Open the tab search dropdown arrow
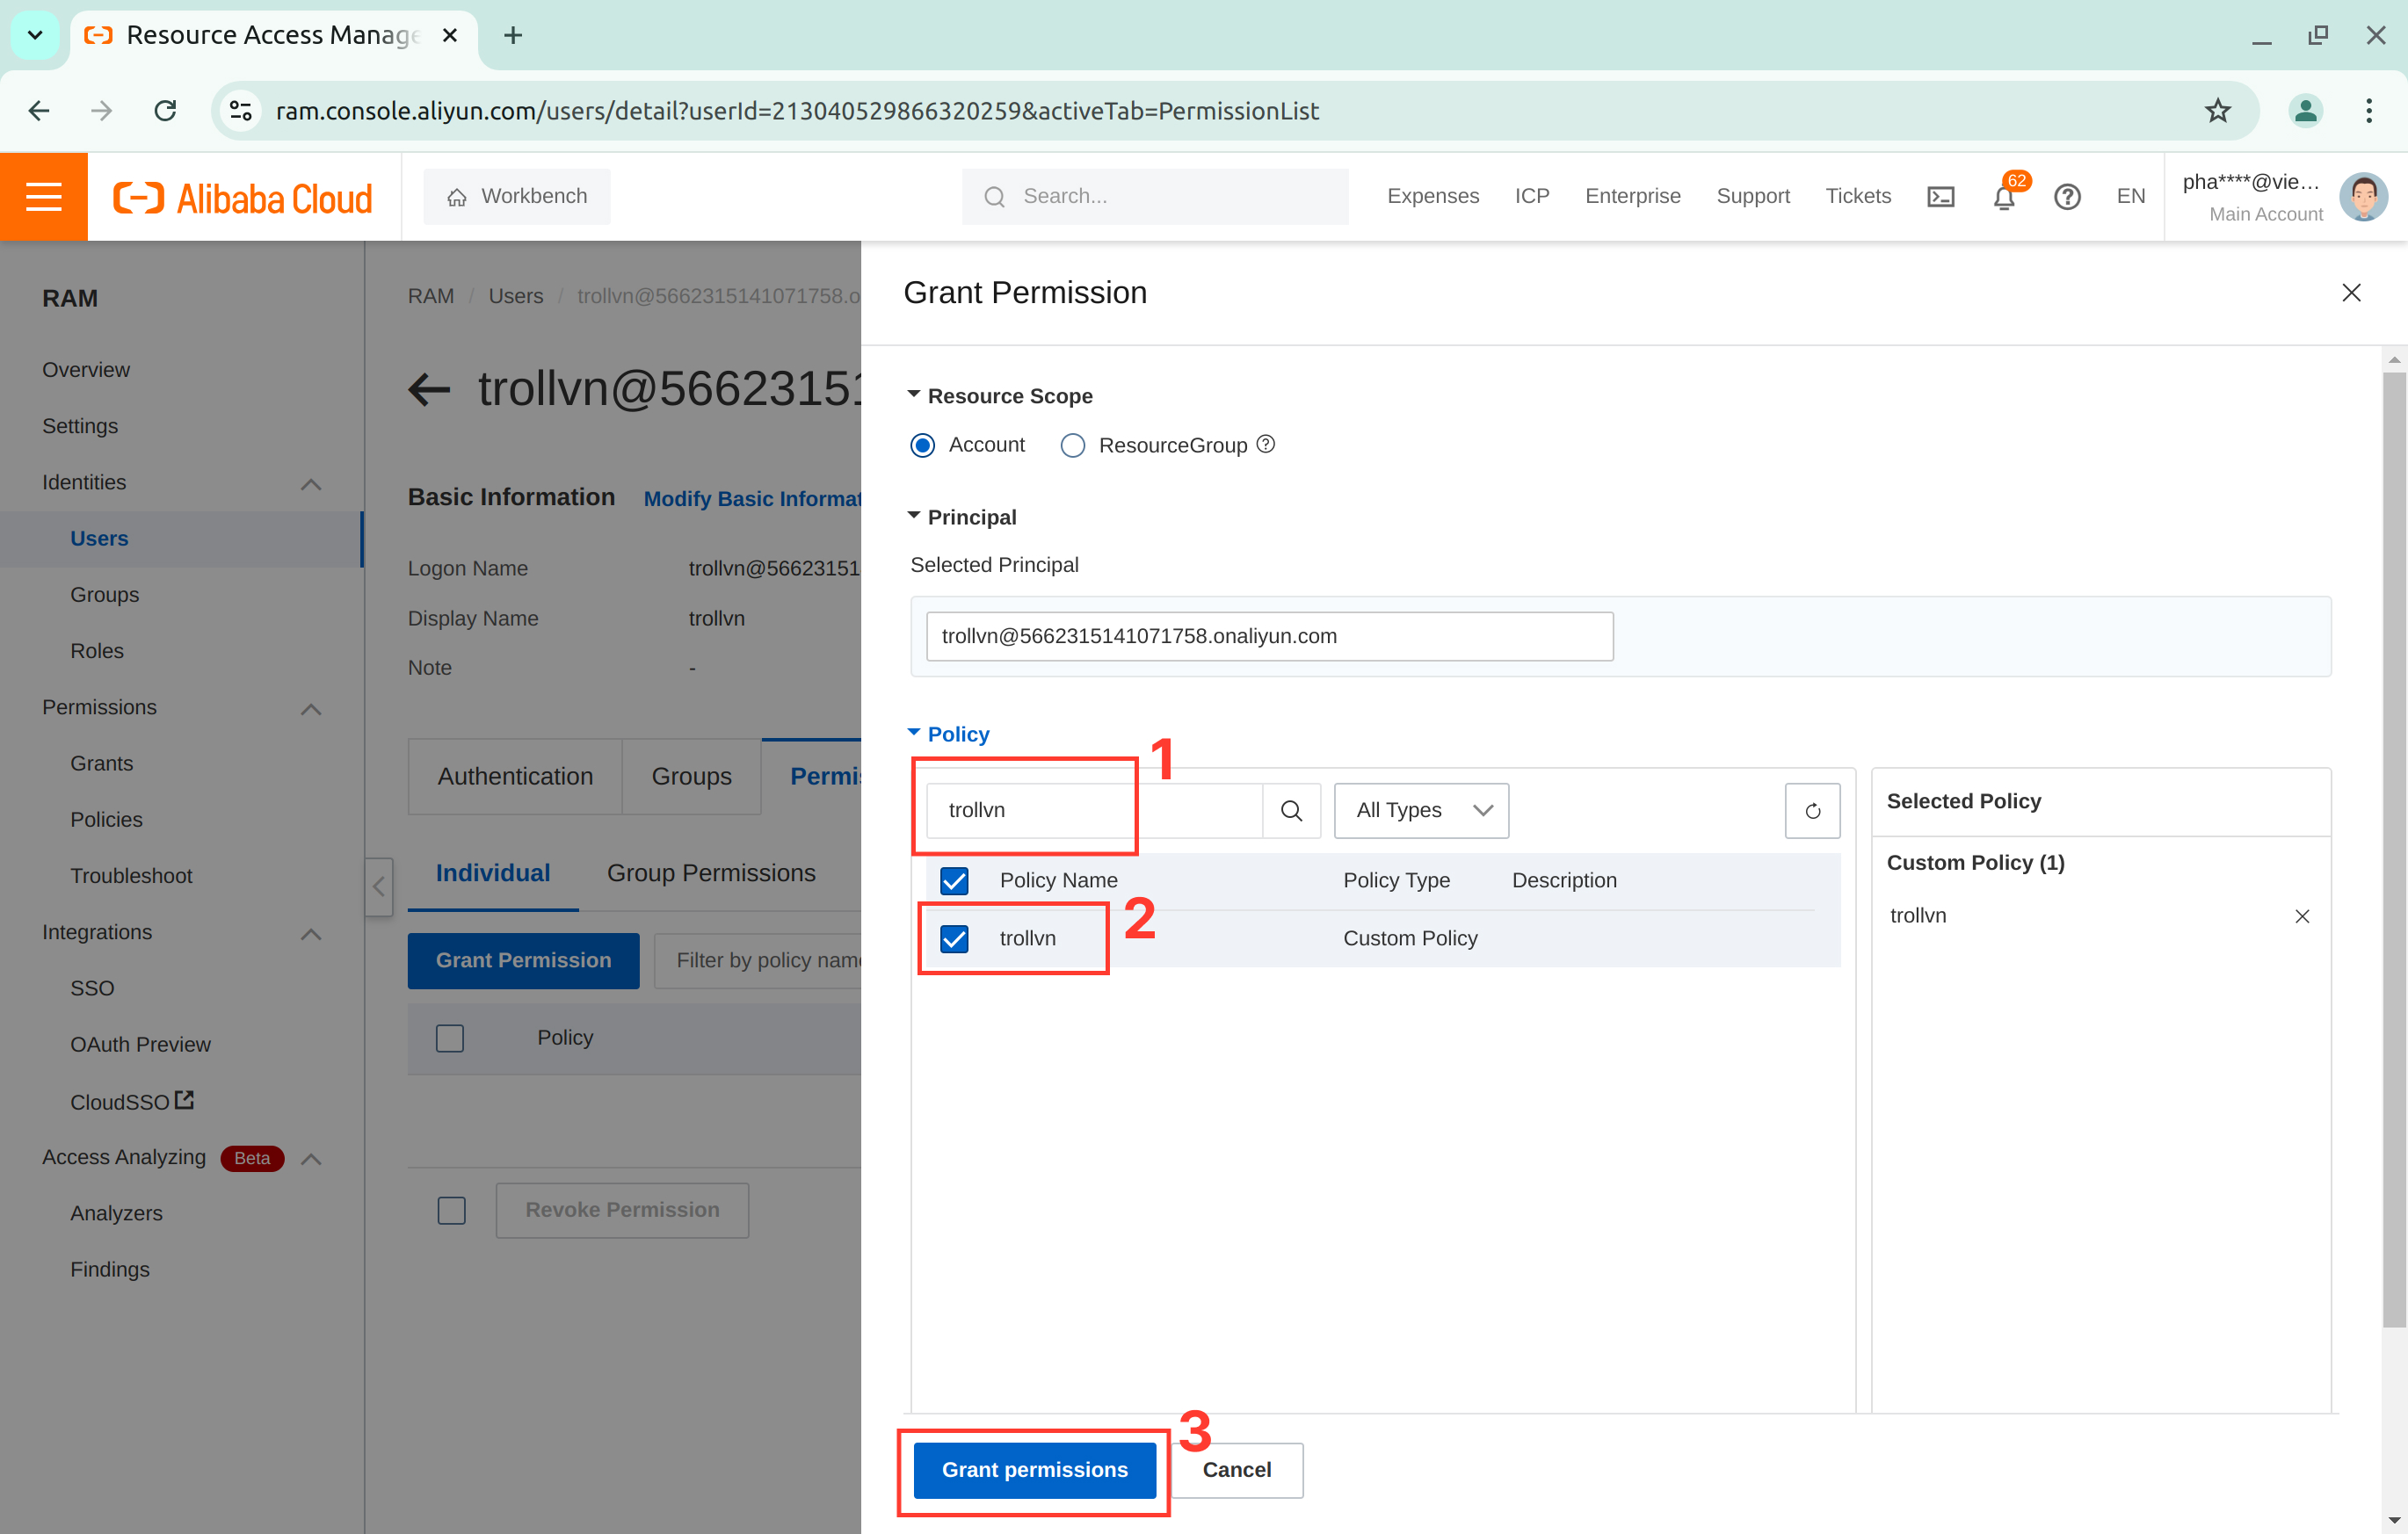Image resolution: width=2408 pixels, height=1534 pixels. point(35,36)
